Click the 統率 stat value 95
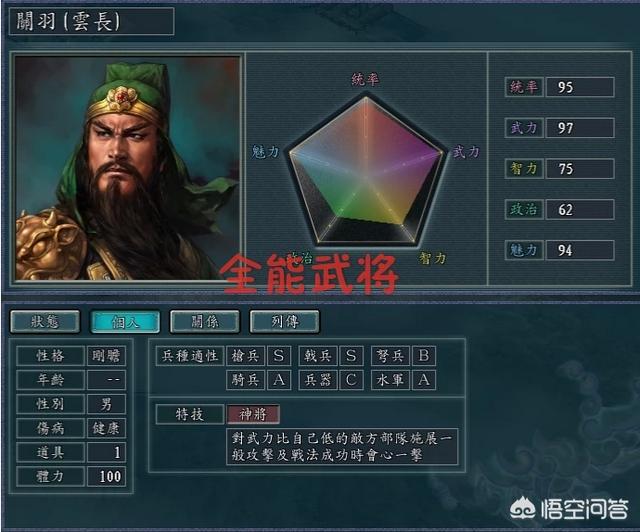Screen dimensions: 640x532 (x=580, y=87)
